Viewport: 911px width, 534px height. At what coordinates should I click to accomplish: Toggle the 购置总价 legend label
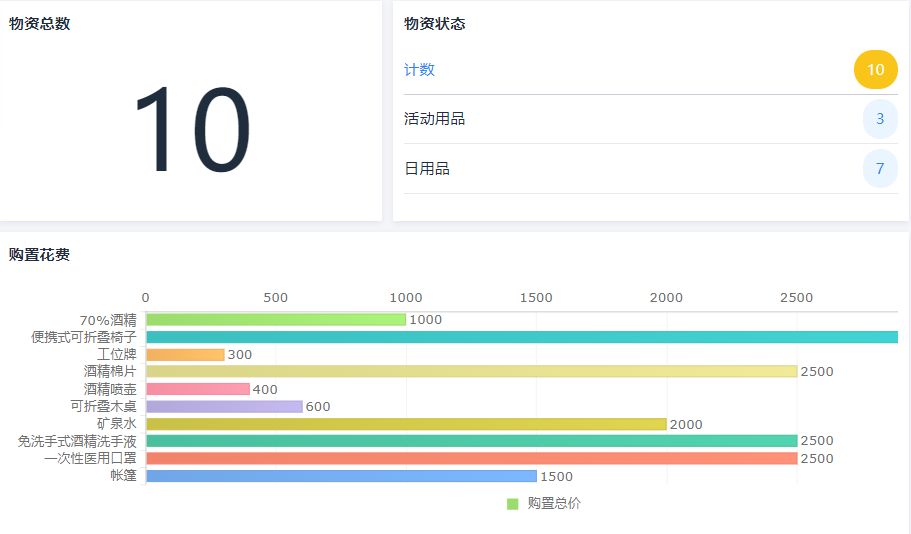tap(554, 504)
